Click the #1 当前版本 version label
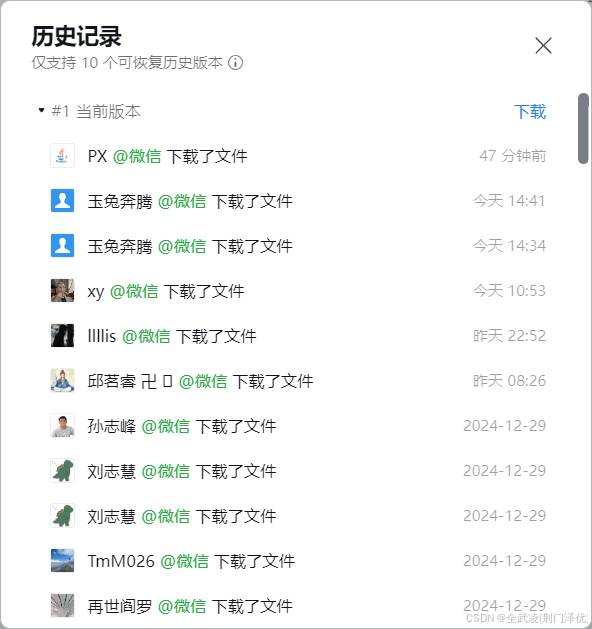This screenshot has width=592, height=629. [96, 112]
